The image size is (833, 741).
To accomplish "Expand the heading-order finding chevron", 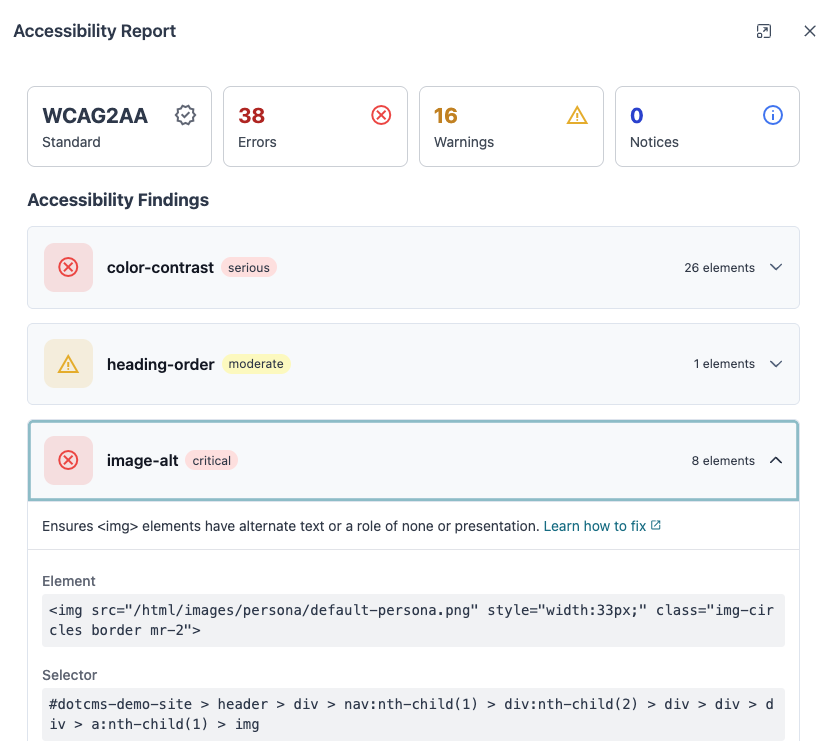I will click(x=776, y=364).
